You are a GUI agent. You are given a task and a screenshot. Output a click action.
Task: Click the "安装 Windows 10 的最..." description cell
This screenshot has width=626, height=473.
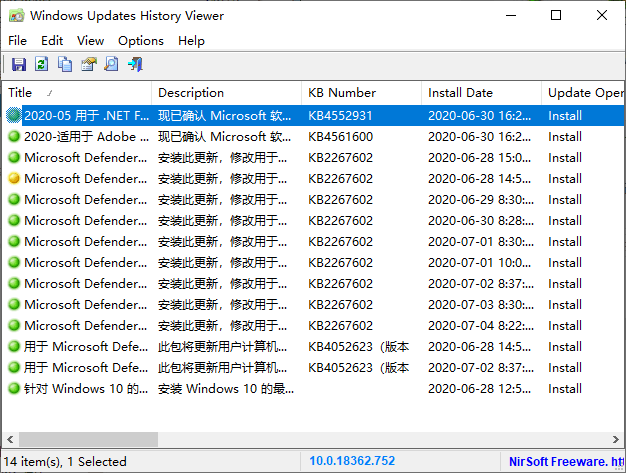(226, 388)
